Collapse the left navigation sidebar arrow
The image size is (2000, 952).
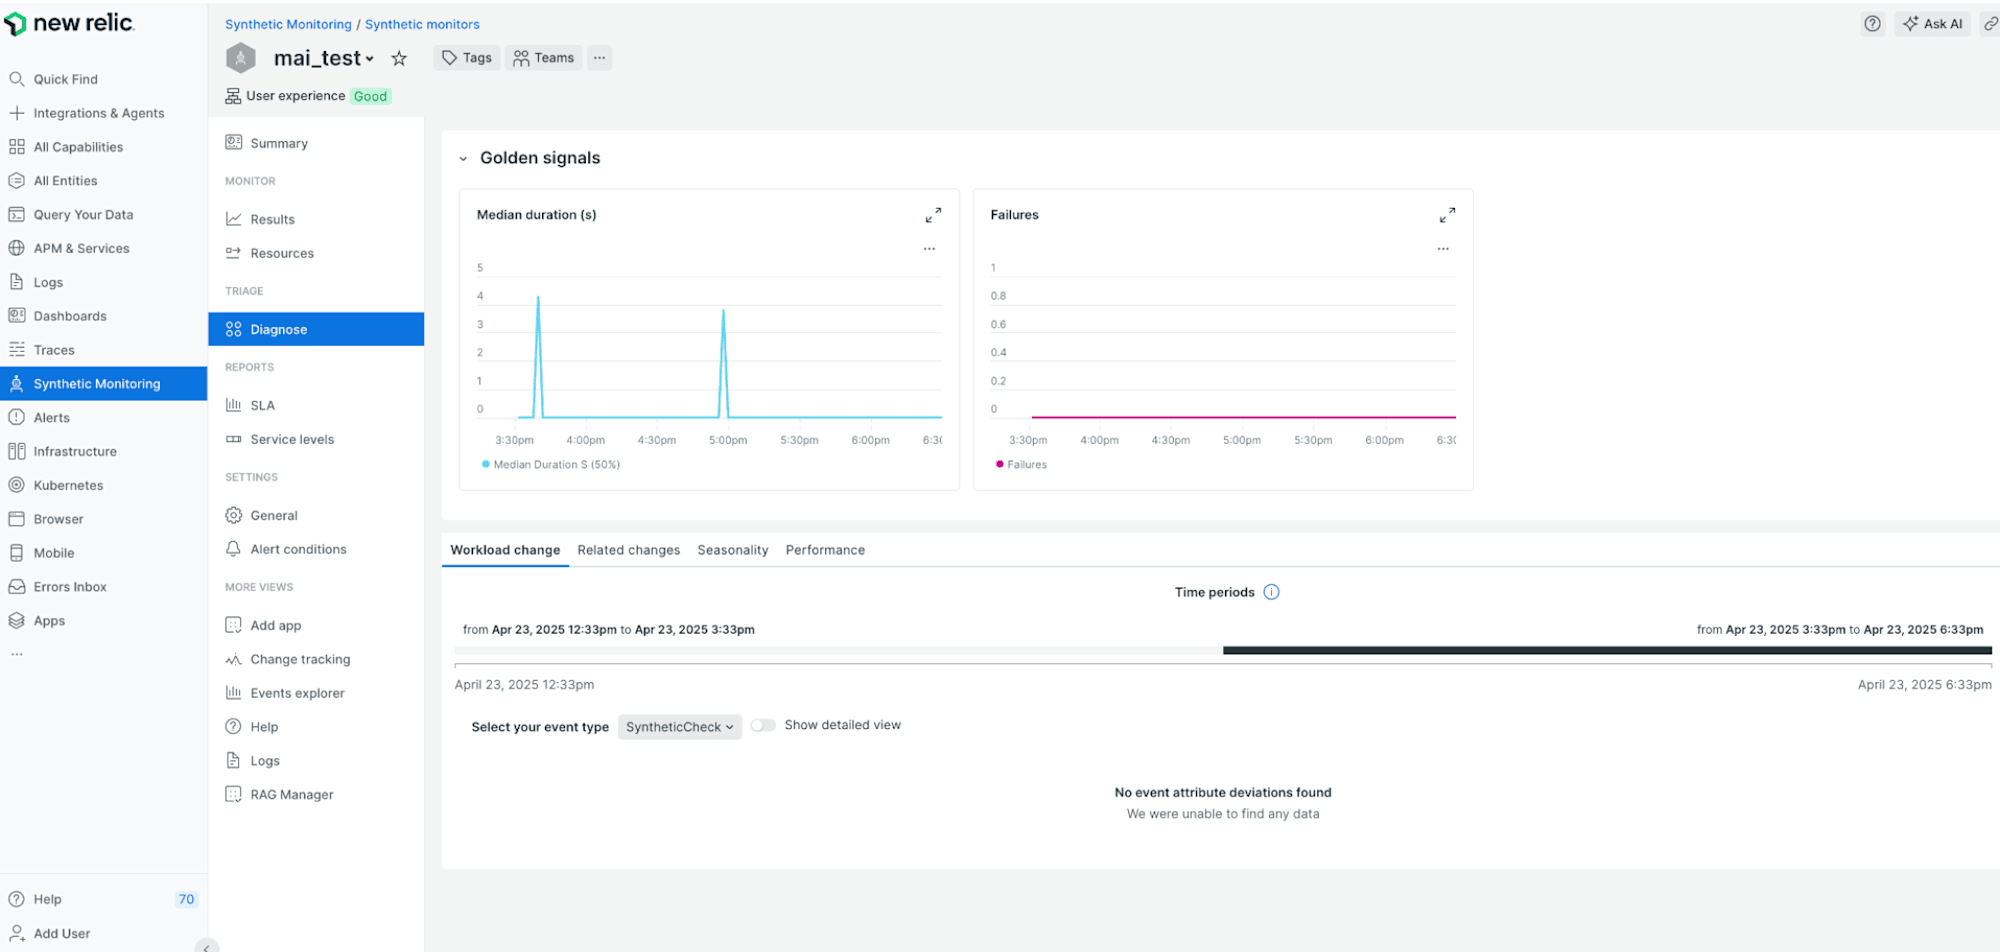coord(206,947)
